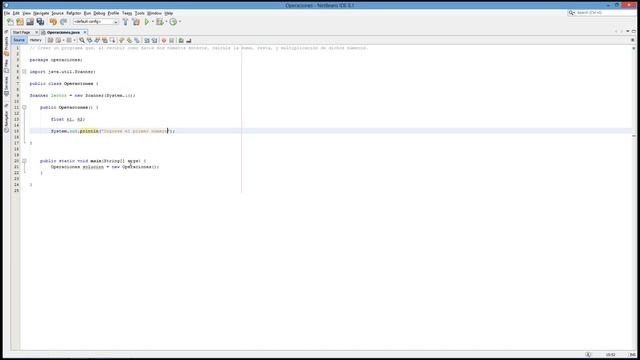The width and height of the screenshot is (640, 360).
Task: Click the package operaciones code line
Action: pos(56,60)
